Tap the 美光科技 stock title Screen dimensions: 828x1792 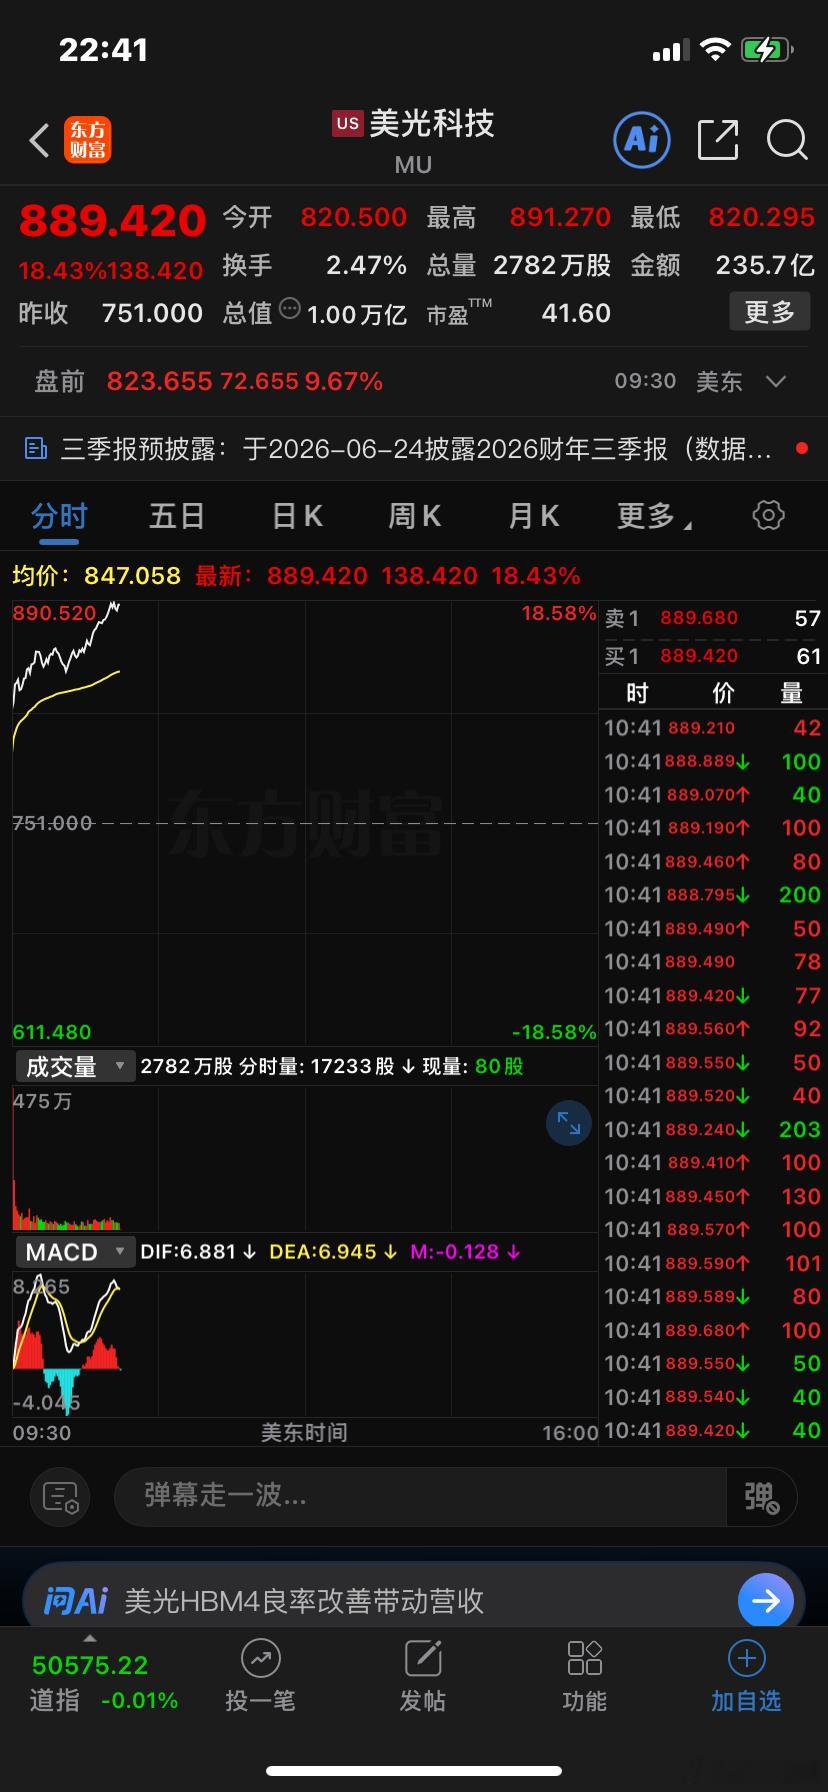432,124
